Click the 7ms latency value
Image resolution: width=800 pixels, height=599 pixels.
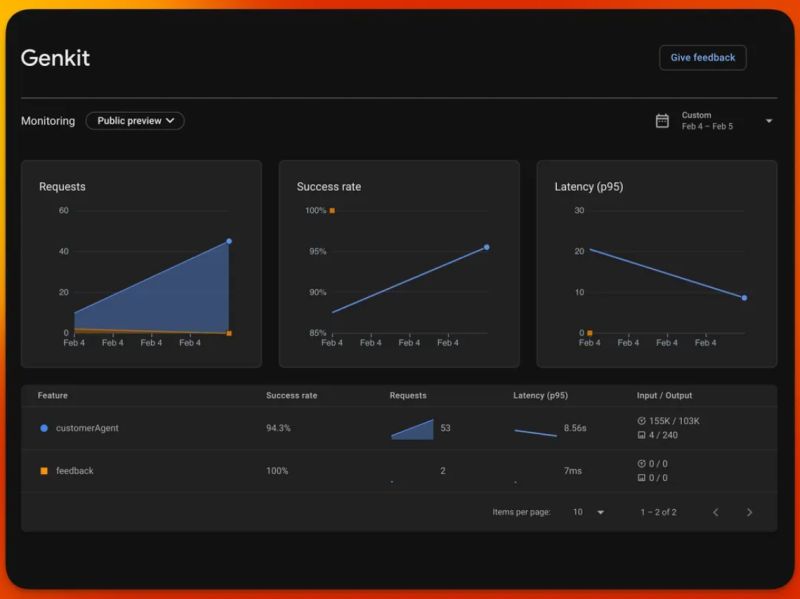point(572,471)
